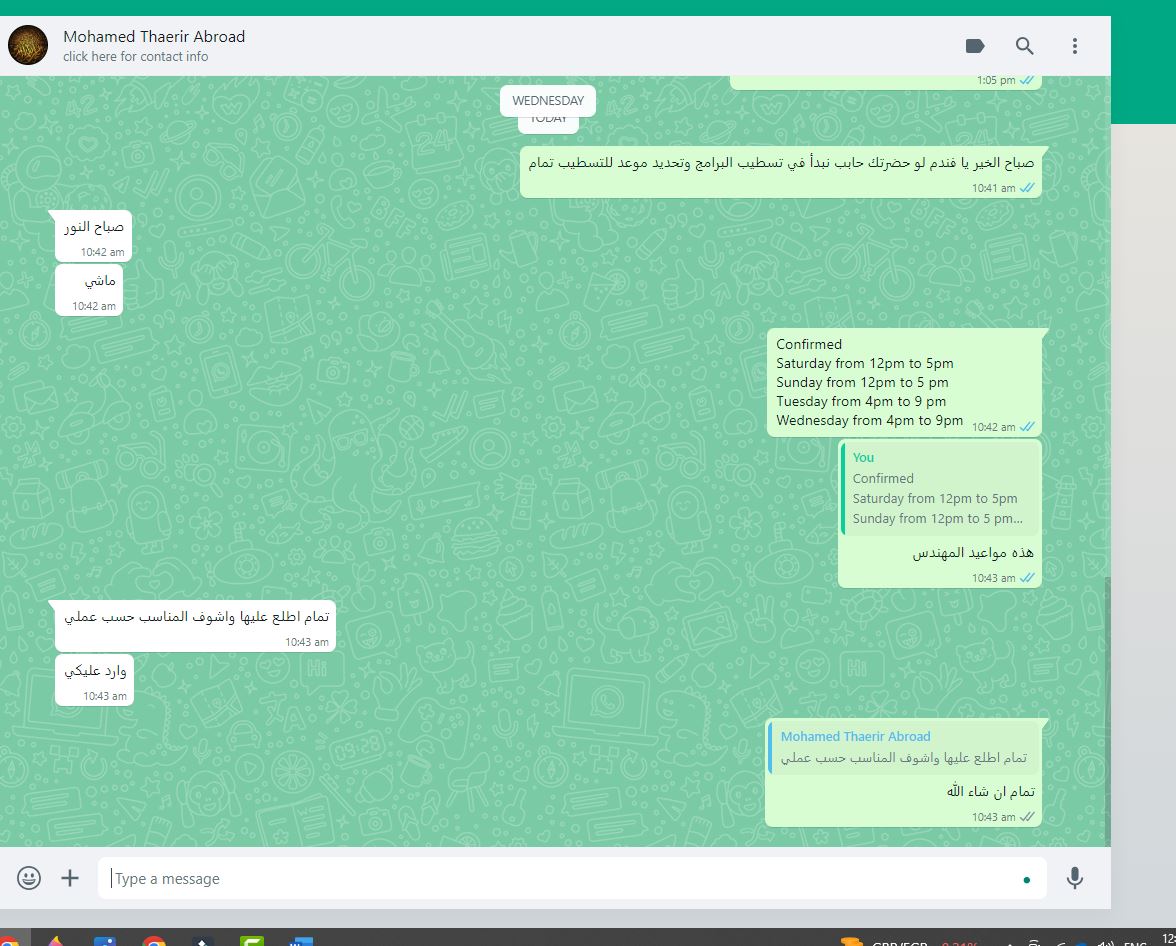Search within this chat using the magnifier
Image resolution: width=1176 pixels, height=946 pixels.
[1024, 46]
